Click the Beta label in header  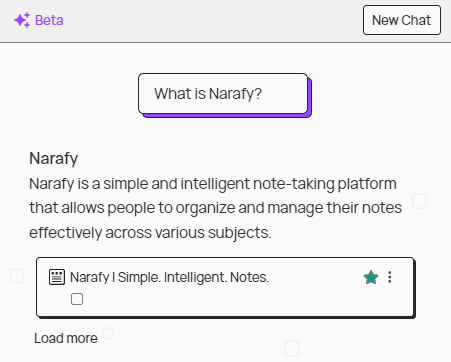(49, 20)
